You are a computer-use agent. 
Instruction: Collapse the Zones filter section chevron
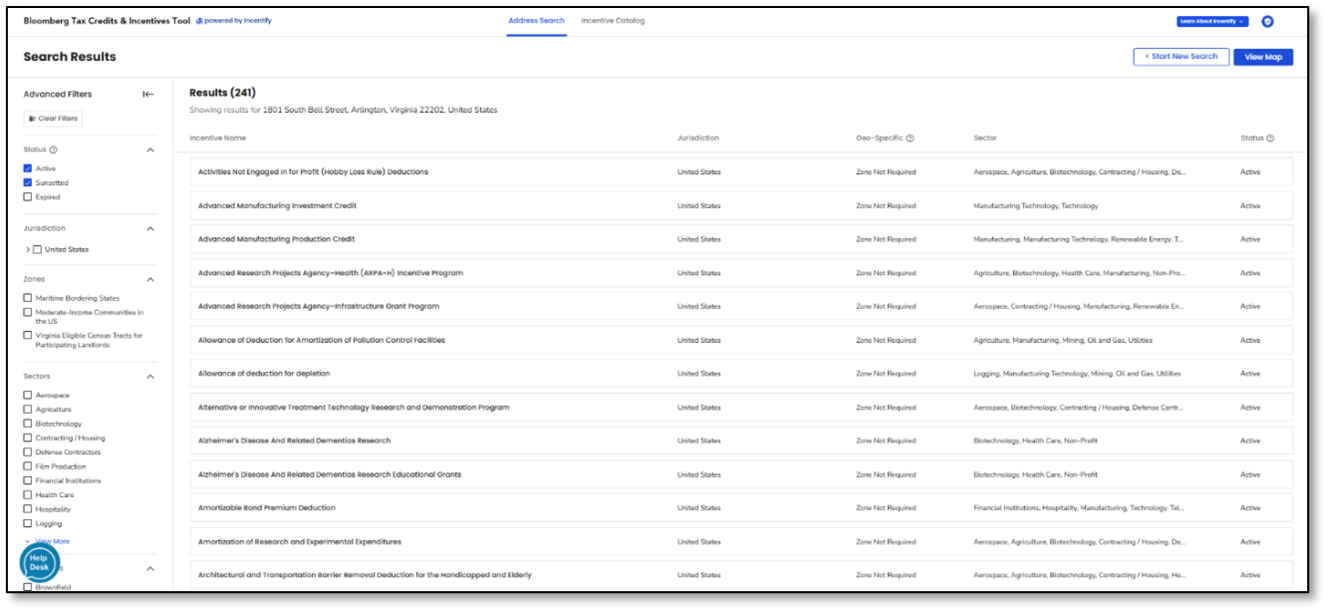pos(151,280)
